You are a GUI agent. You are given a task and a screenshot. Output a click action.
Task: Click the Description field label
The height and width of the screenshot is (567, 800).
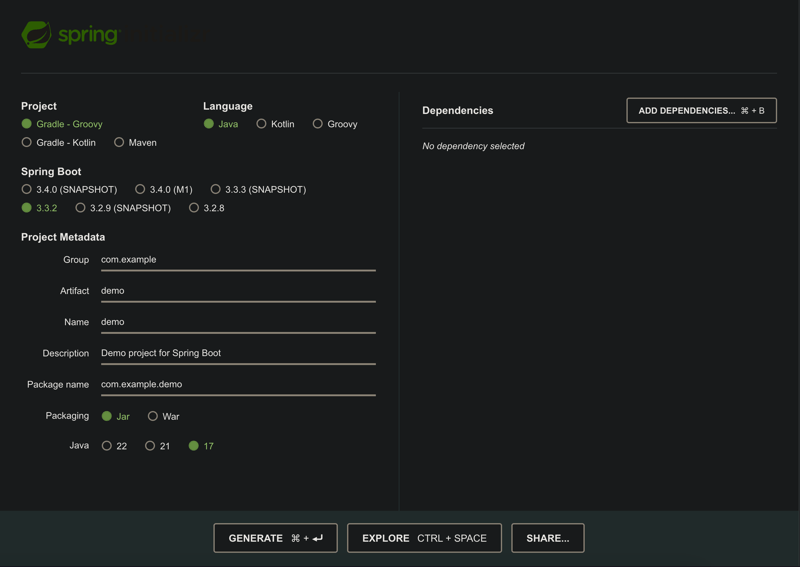(x=66, y=353)
